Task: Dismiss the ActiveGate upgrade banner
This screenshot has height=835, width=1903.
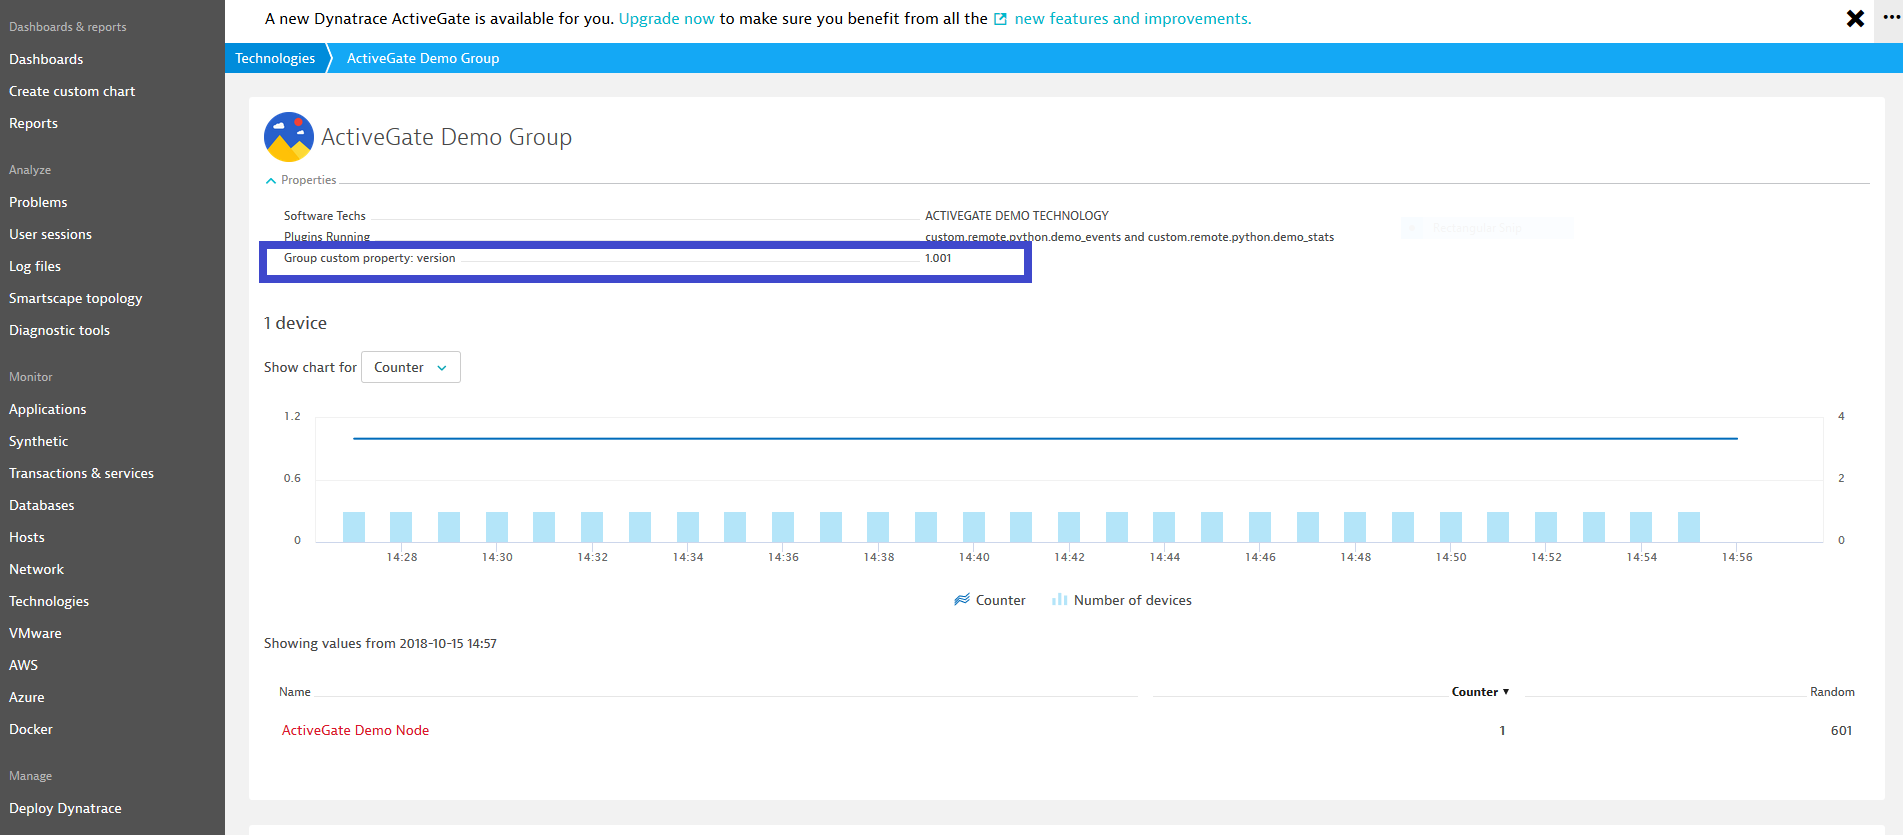Action: (1855, 18)
